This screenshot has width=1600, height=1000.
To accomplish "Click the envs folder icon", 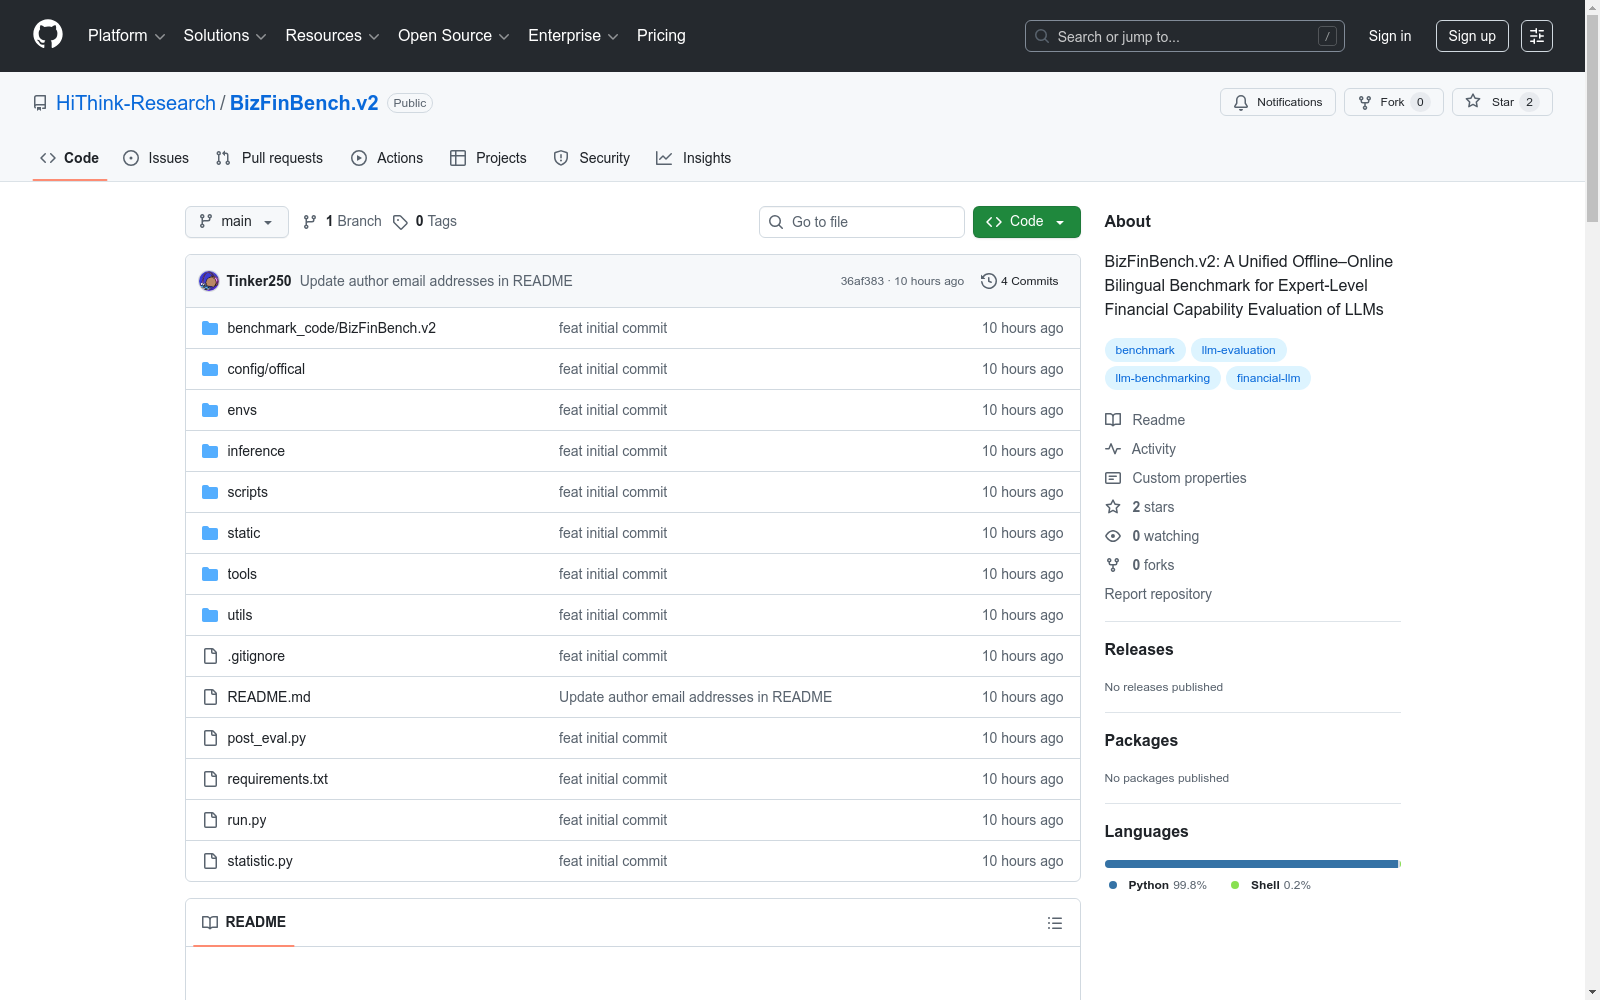I will click(210, 410).
